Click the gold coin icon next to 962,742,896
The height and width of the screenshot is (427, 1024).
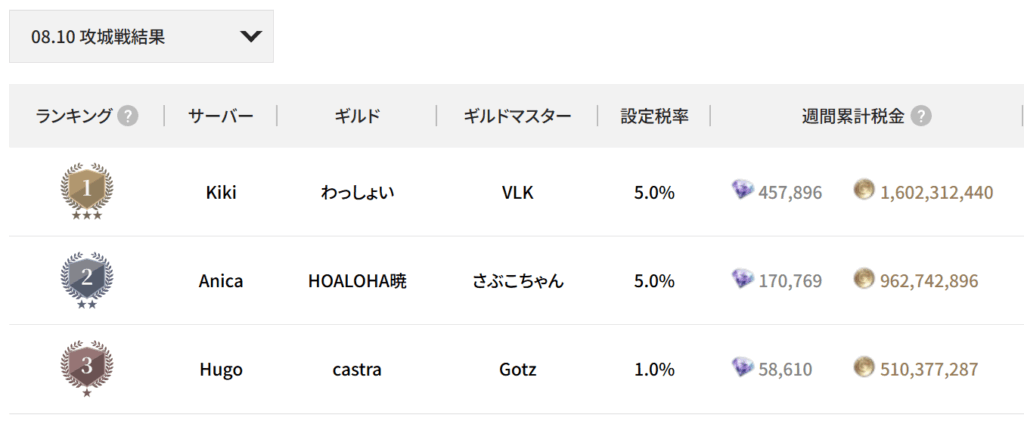pyautogui.click(x=864, y=280)
